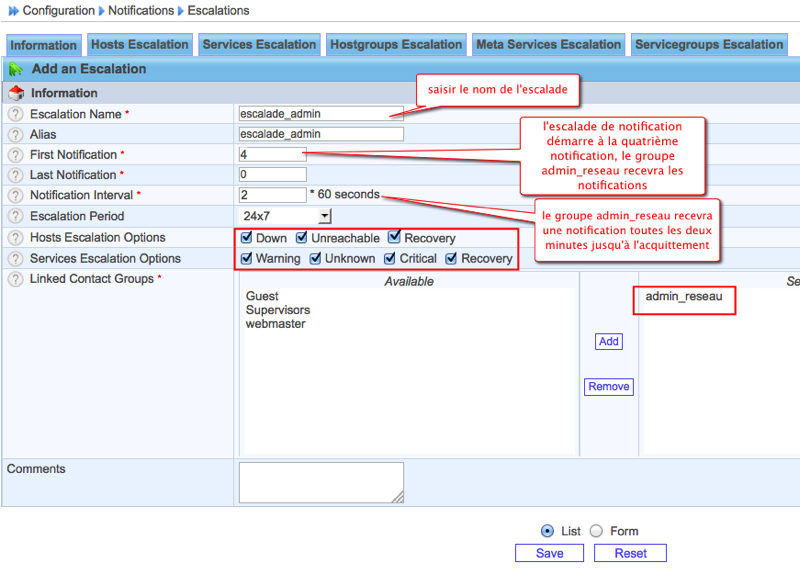Image resolution: width=800 pixels, height=574 pixels.
Task: Click help icon for Notification Interval
Action: click(15, 196)
